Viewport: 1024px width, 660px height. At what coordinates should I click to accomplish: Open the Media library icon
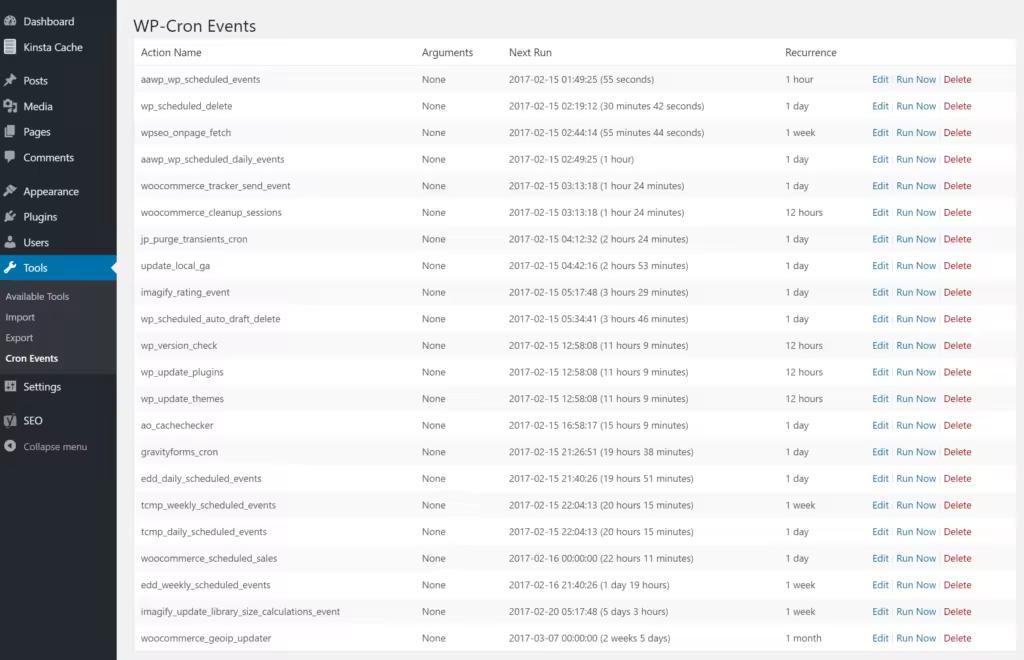(10, 106)
